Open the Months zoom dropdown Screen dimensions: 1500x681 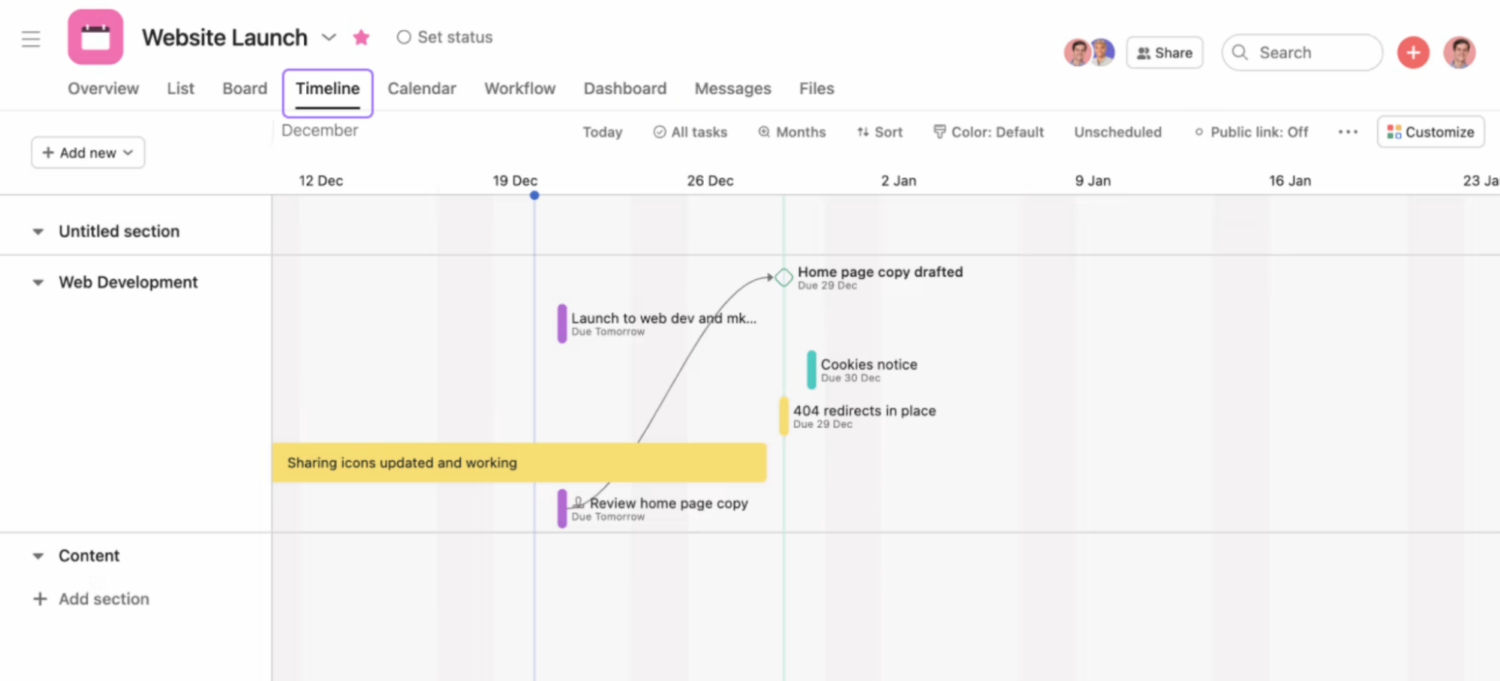pyautogui.click(x=791, y=131)
